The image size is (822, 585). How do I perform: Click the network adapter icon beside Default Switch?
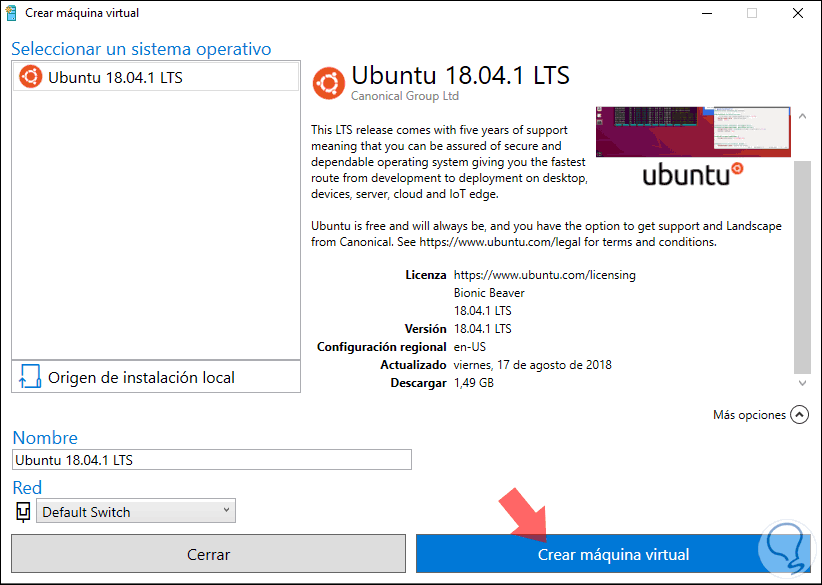(24, 512)
